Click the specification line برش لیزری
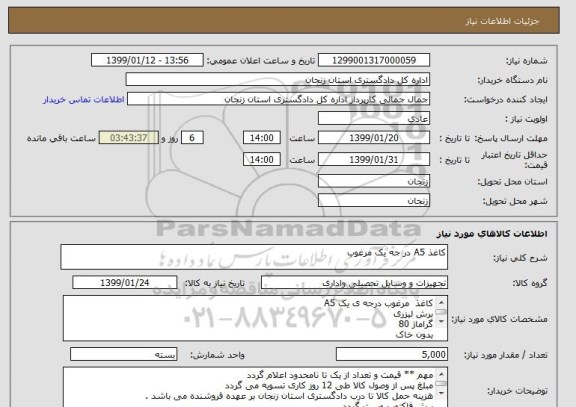 [x=413, y=314]
